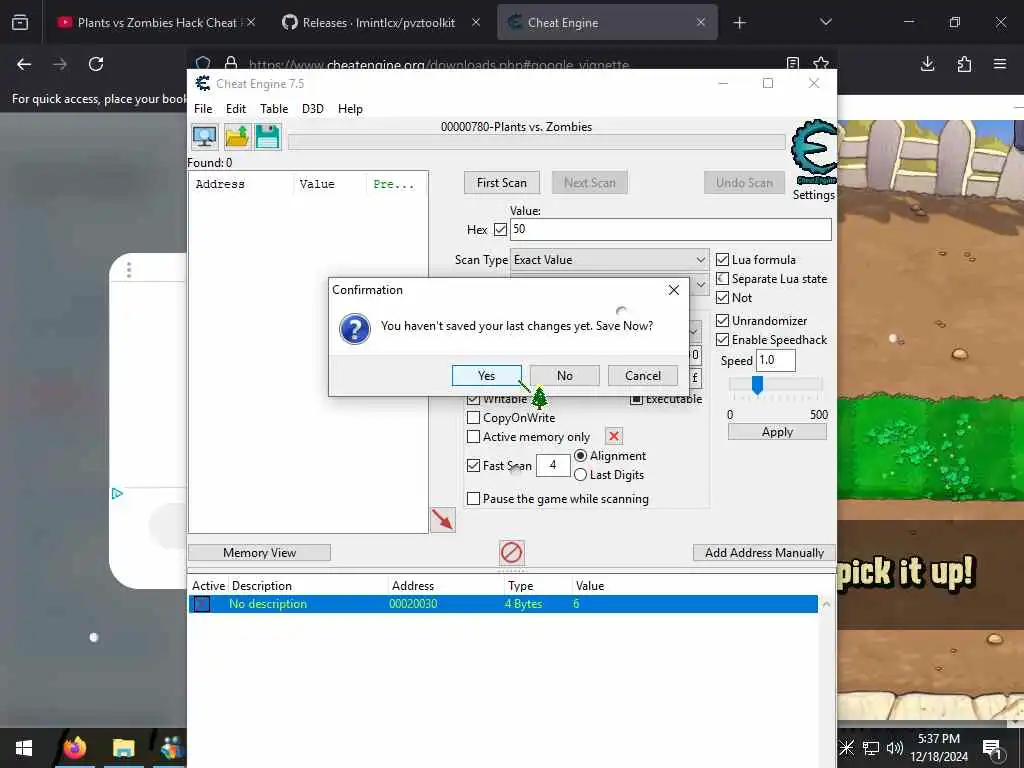Bookmark page with star icon
Screen dimensions: 1024x768
pyautogui.click(x=821, y=63)
